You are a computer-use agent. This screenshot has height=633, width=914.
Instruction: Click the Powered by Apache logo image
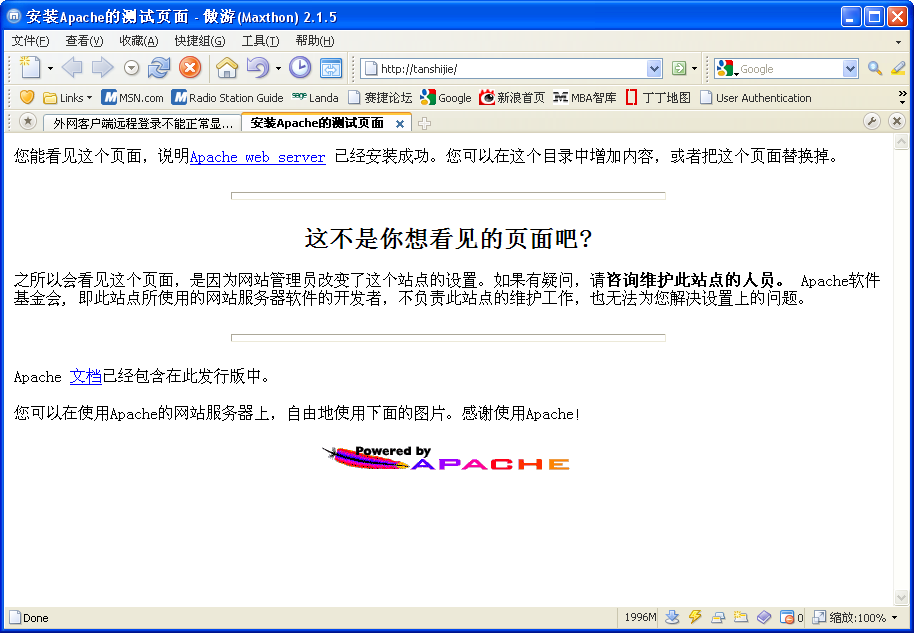[445, 458]
